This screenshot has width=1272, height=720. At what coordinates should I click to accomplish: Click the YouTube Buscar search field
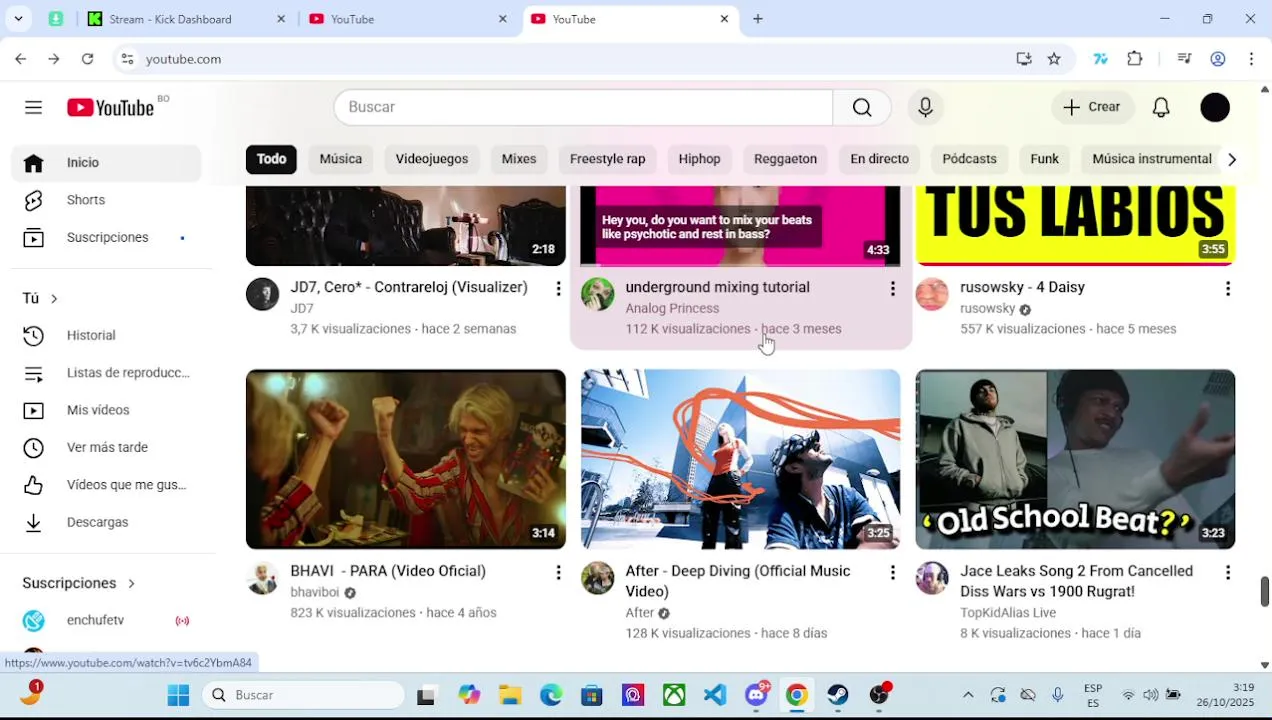pyautogui.click(x=583, y=107)
